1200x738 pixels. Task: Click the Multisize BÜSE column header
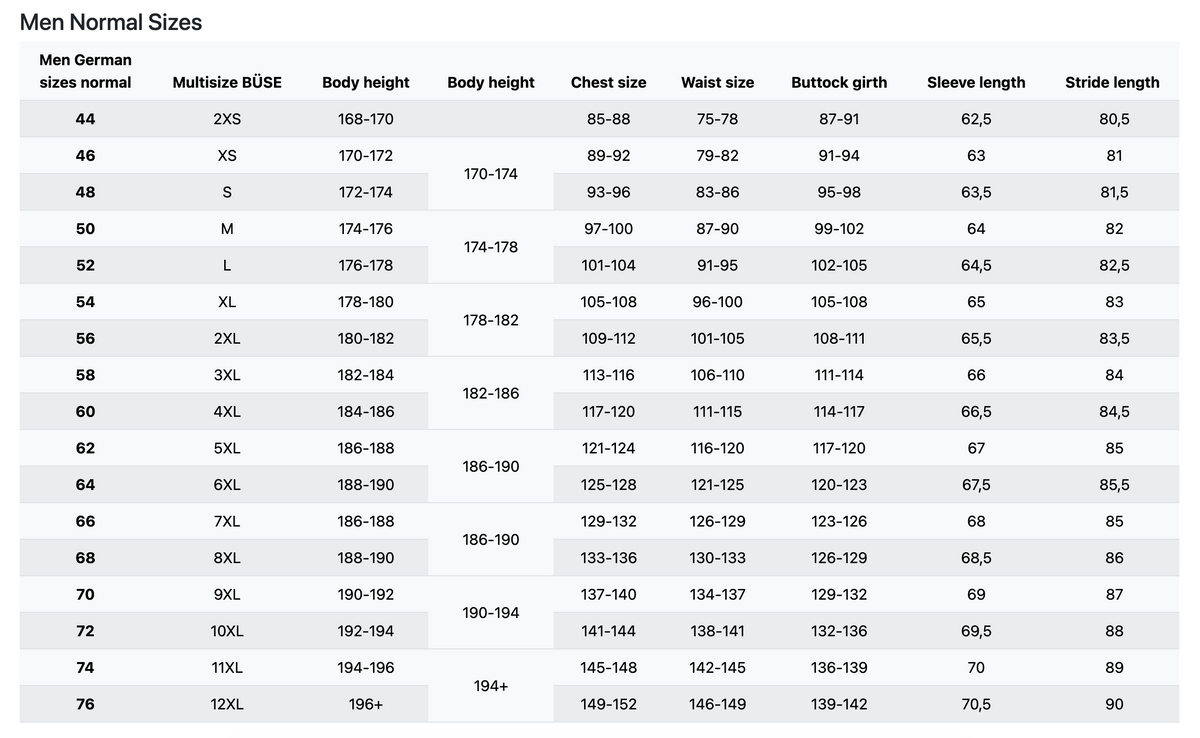point(227,83)
